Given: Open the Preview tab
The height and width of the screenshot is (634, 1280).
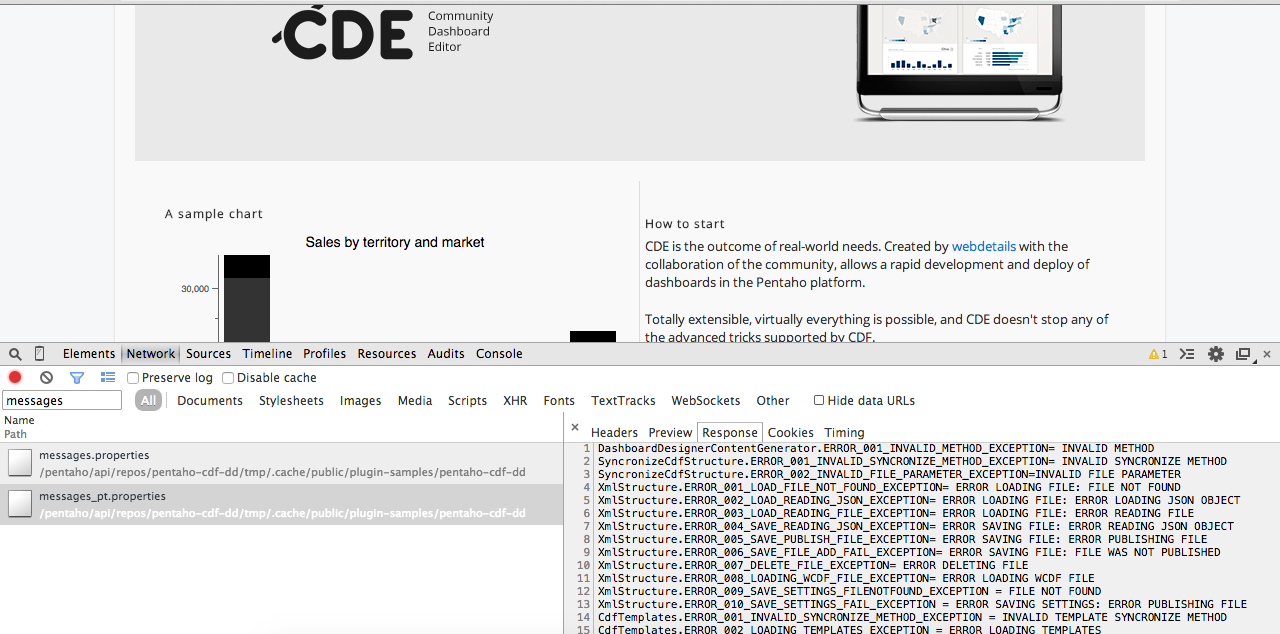Looking at the screenshot, I should click(x=670, y=433).
